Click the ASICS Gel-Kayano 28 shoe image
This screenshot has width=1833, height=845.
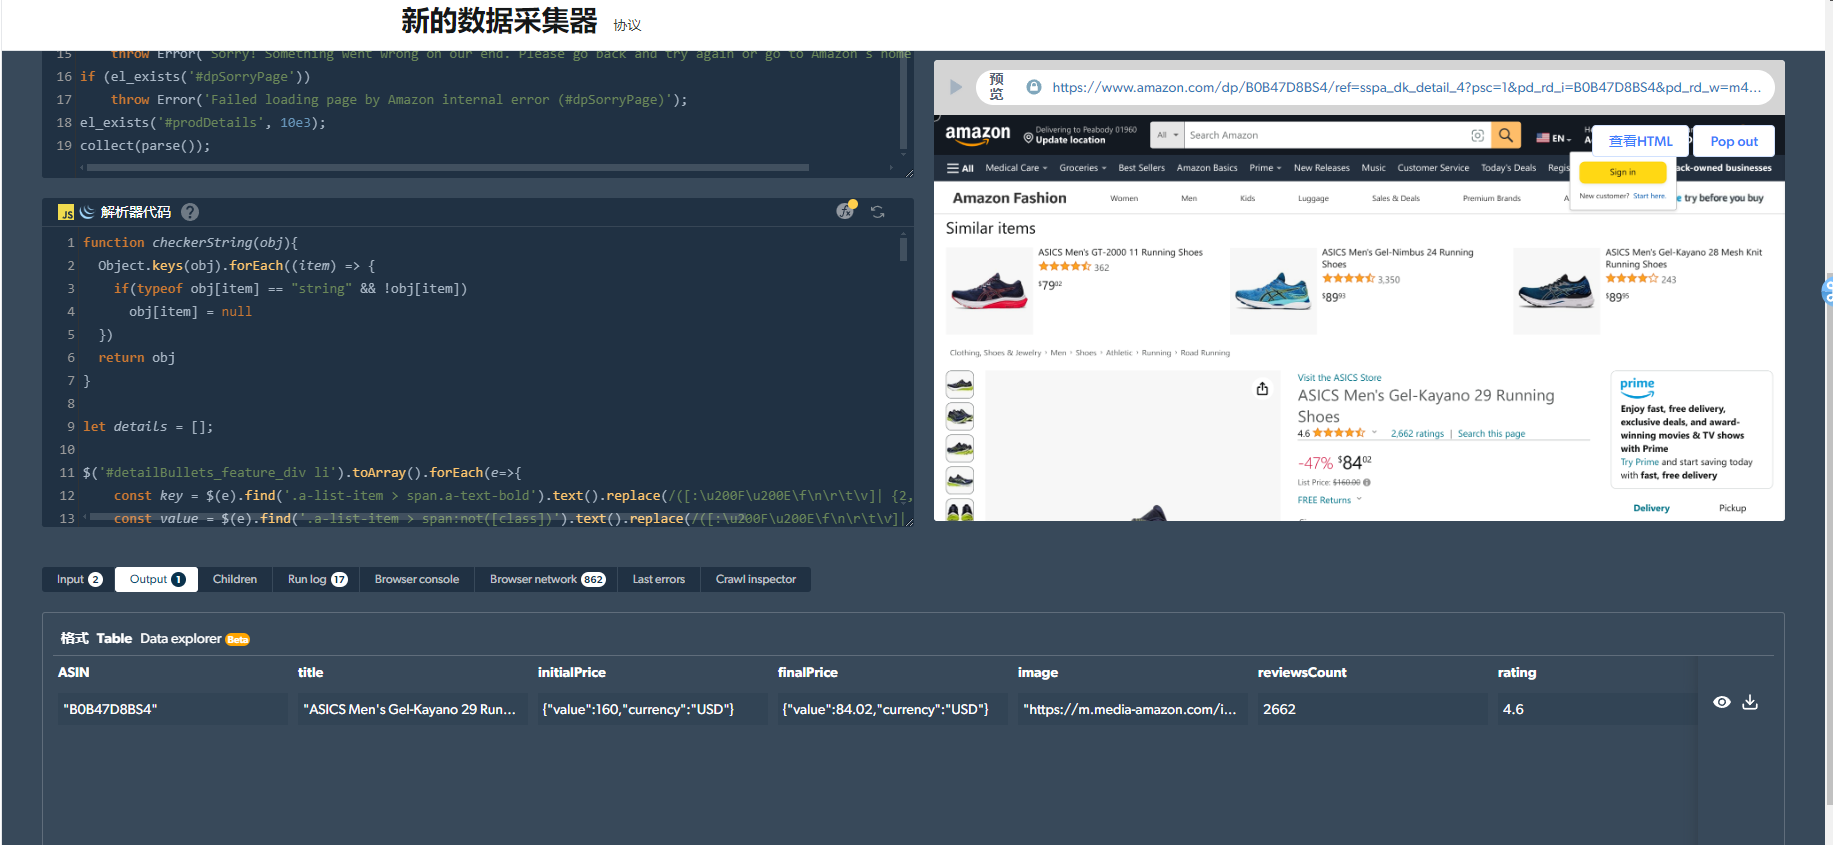(x=1556, y=291)
